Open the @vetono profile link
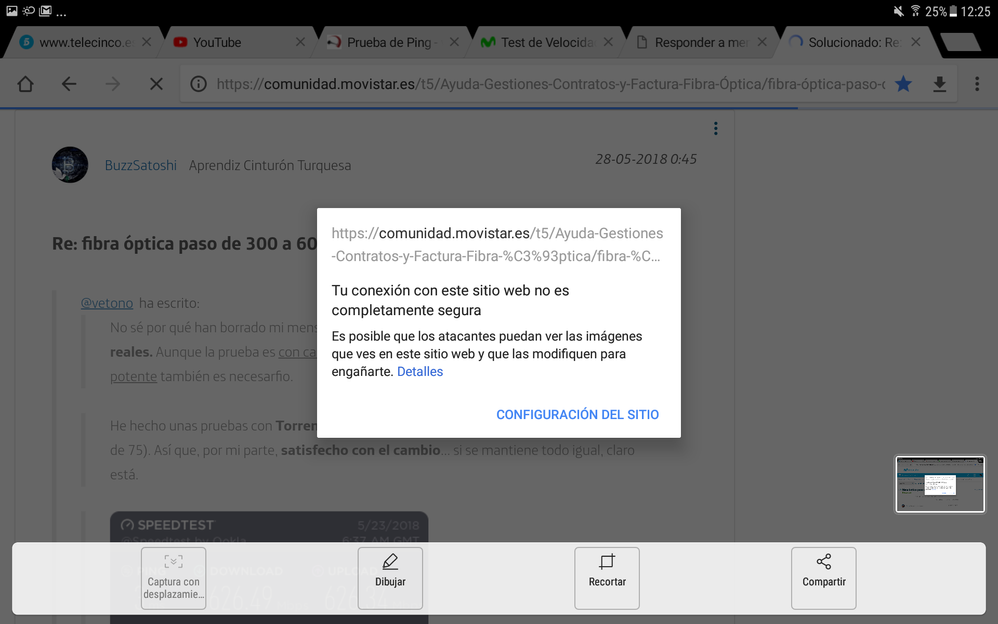998x624 pixels. (x=107, y=302)
